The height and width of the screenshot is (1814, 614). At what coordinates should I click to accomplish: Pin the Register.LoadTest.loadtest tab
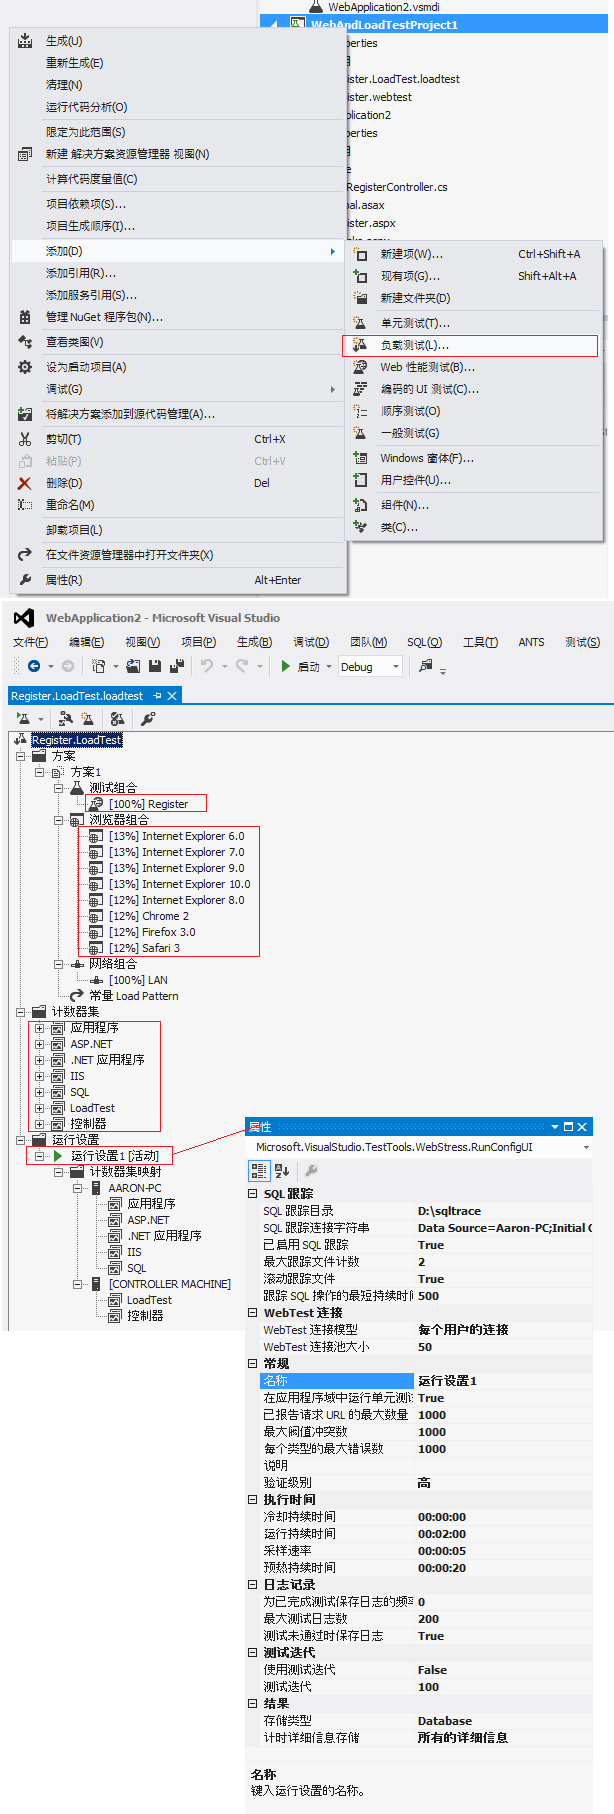pos(156,695)
